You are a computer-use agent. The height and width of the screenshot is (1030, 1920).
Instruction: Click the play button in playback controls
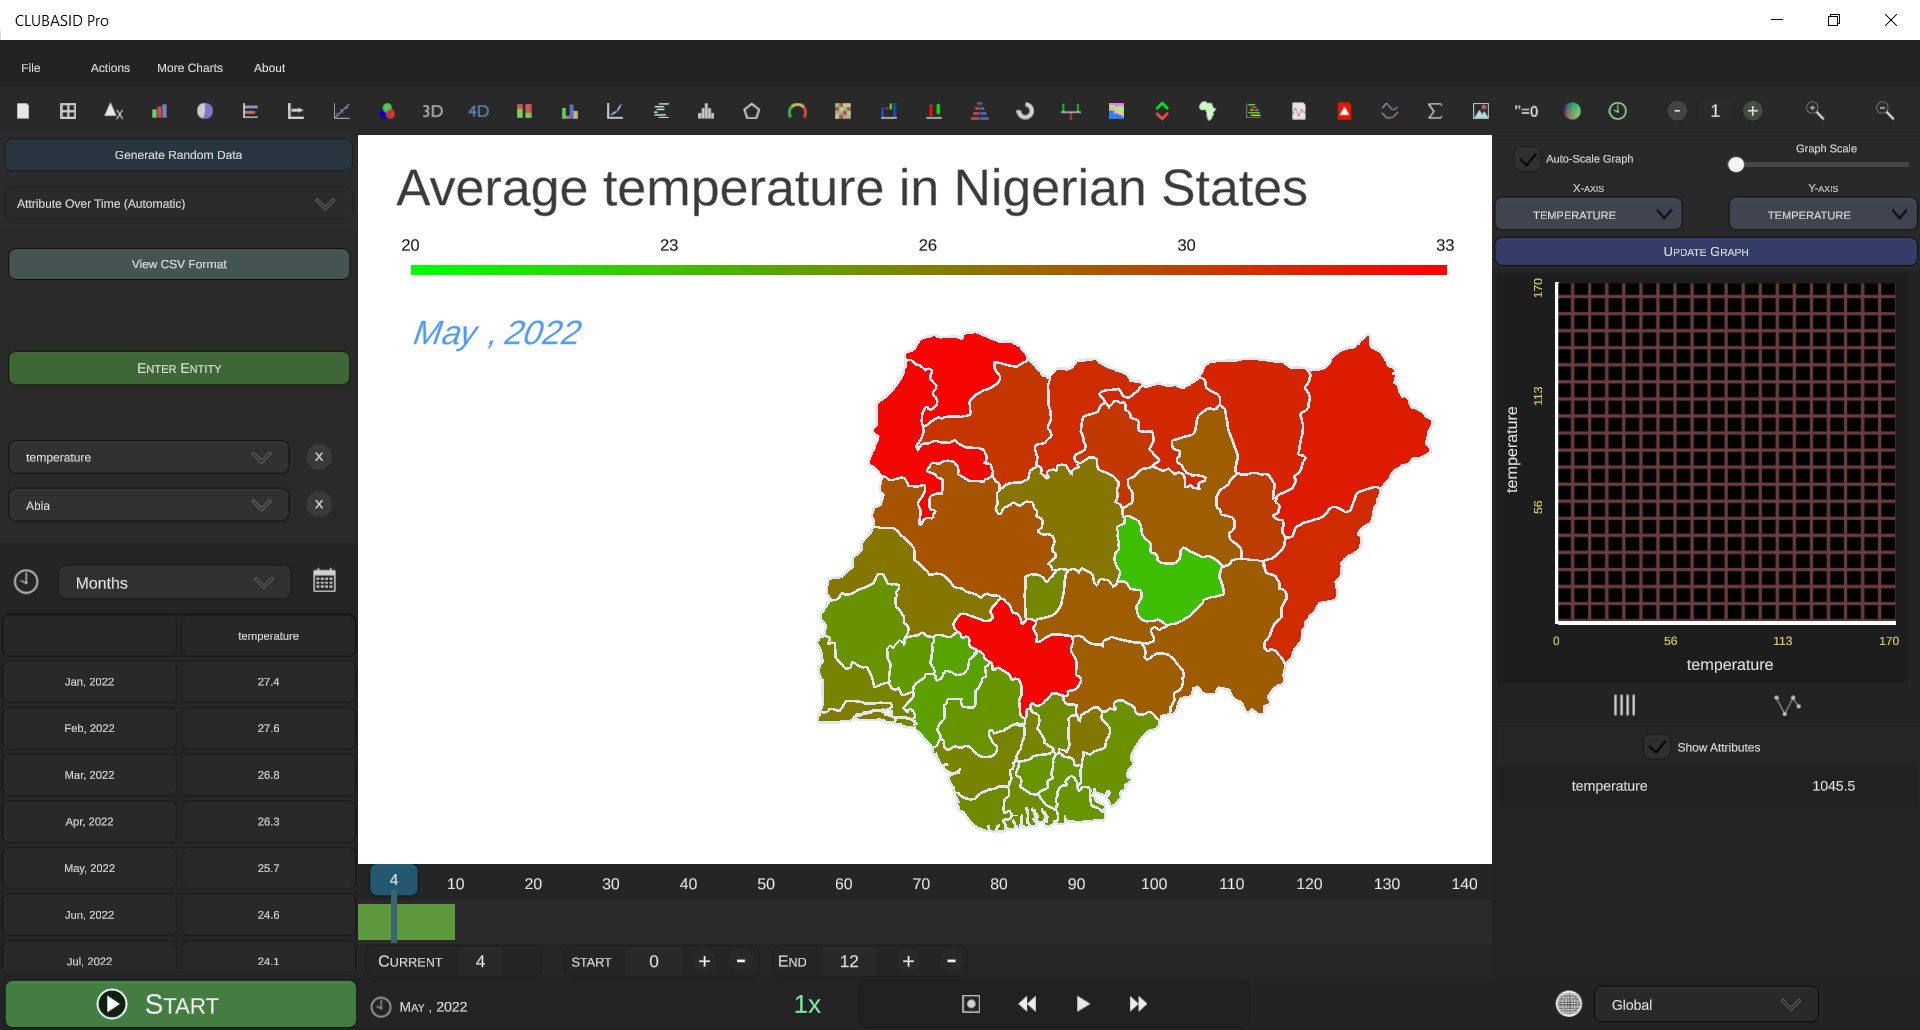click(x=1082, y=1004)
